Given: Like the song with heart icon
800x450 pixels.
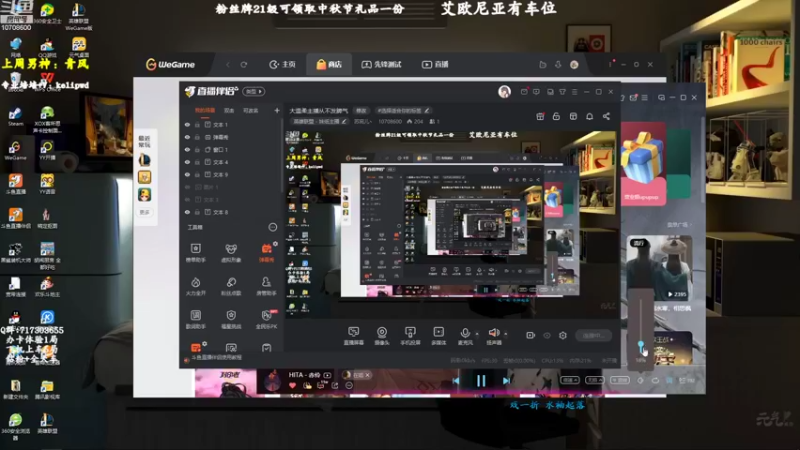Looking at the screenshot, I should tap(292, 386).
